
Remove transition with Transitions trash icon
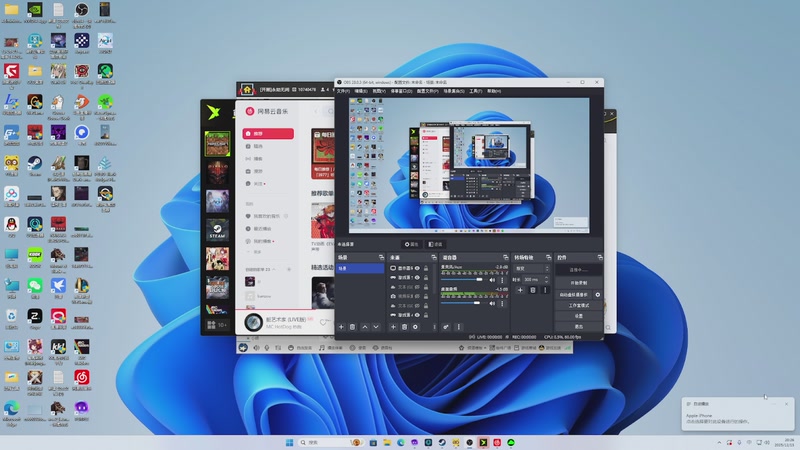[533, 290]
